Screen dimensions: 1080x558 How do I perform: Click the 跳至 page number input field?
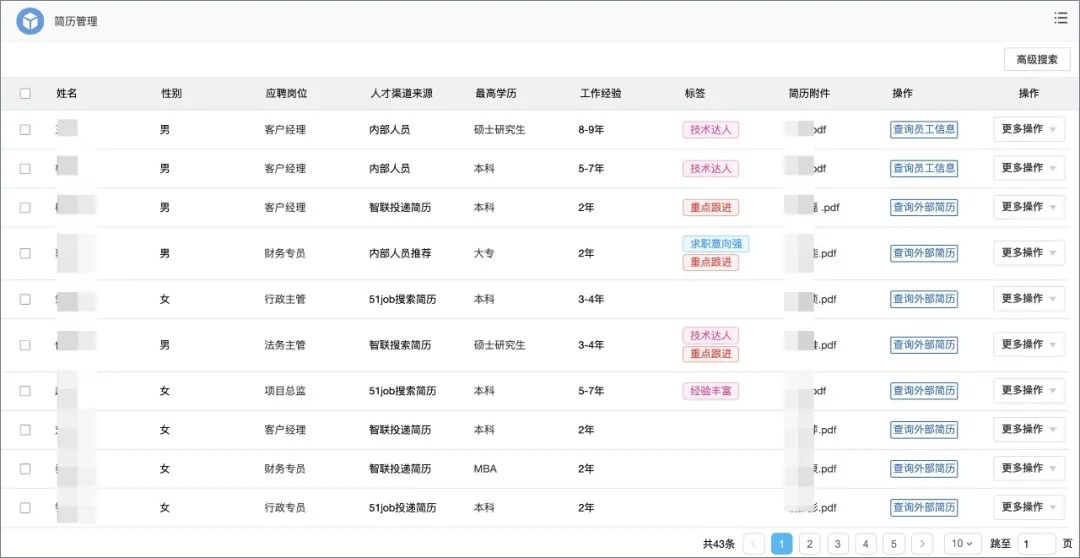pos(1037,544)
